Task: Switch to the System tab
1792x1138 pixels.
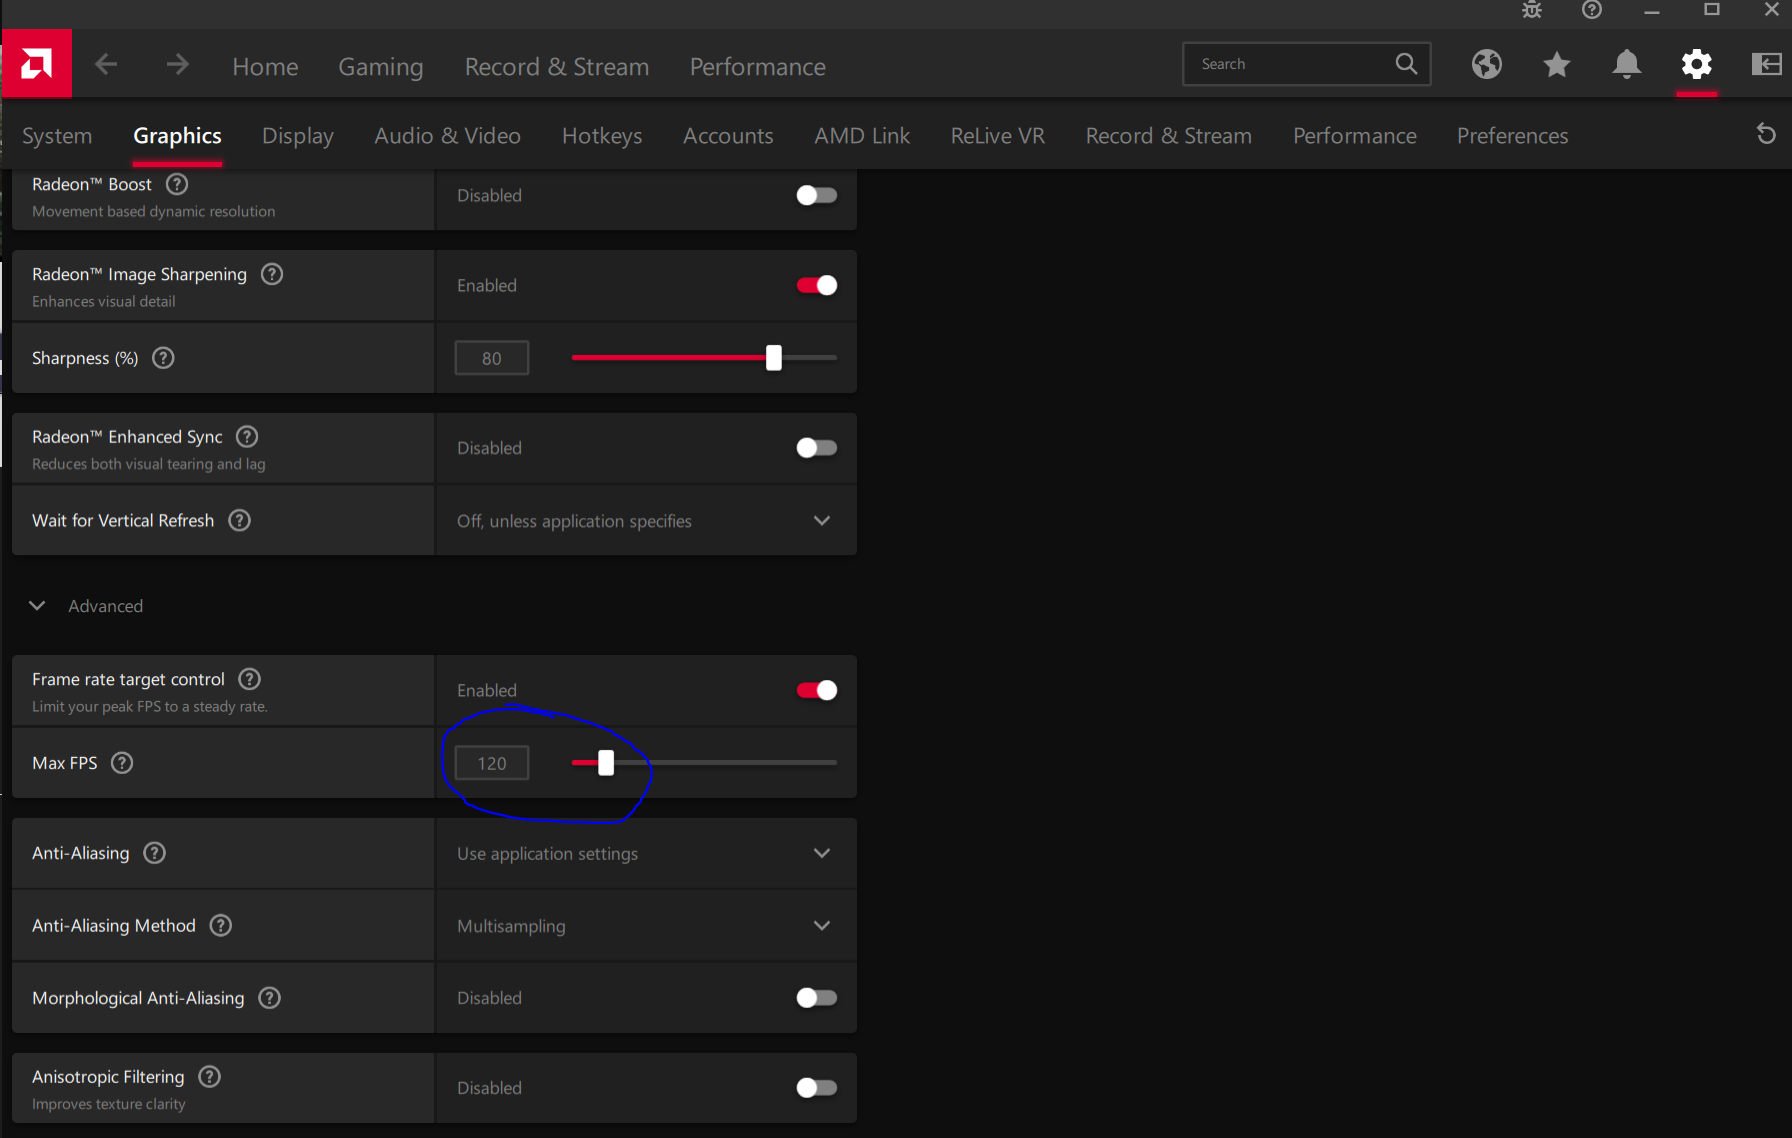Action: click(57, 136)
